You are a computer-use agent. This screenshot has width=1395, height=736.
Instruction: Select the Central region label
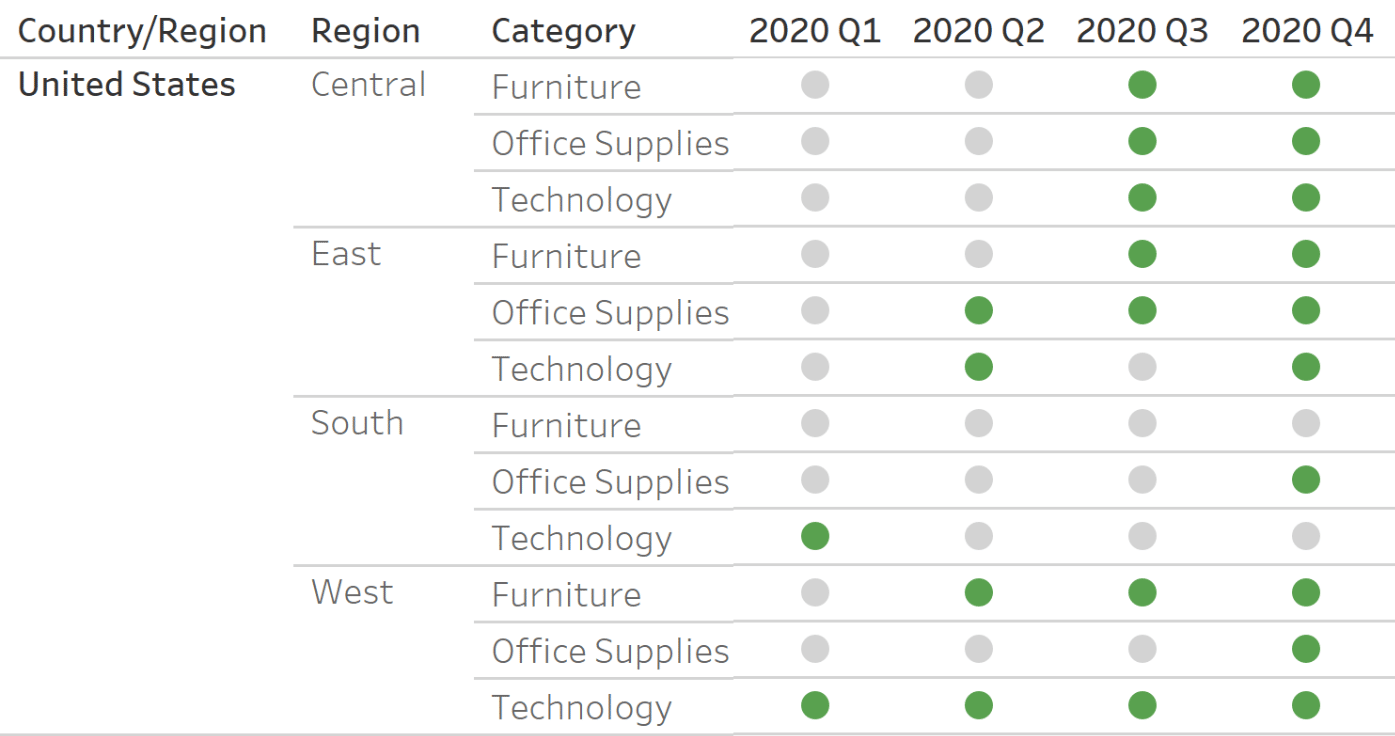tap(368, 85)
